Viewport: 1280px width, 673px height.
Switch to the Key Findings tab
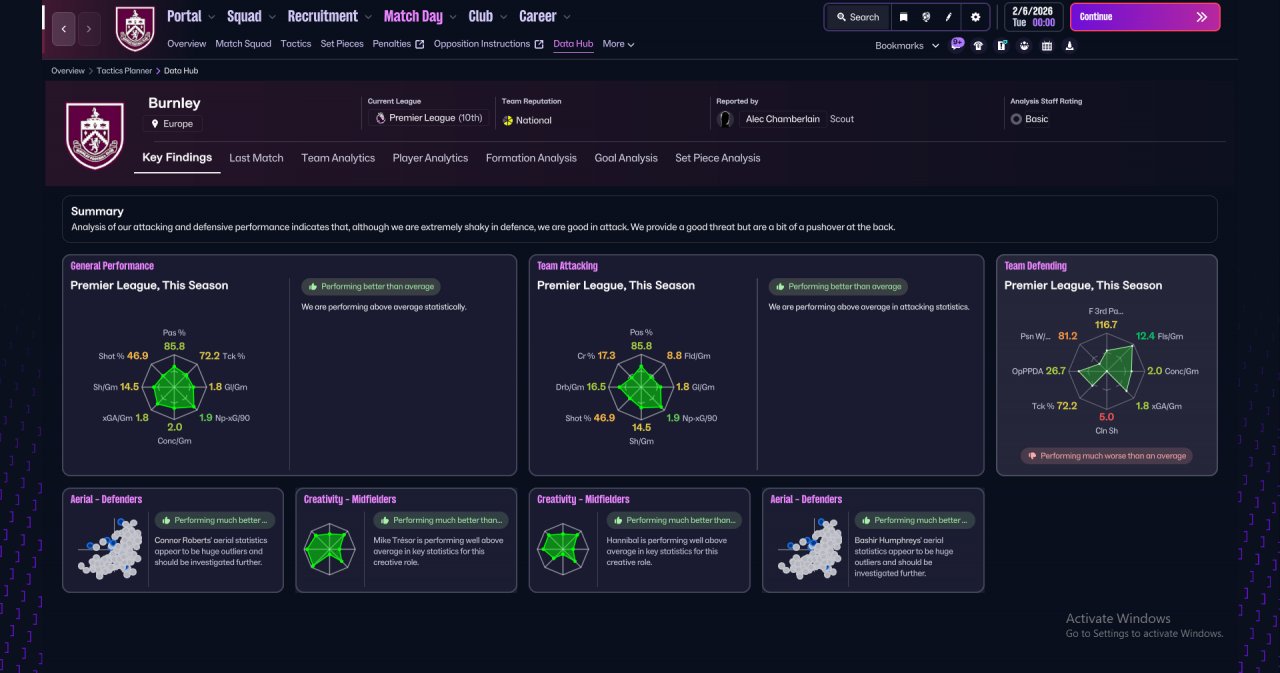point(177,158)
